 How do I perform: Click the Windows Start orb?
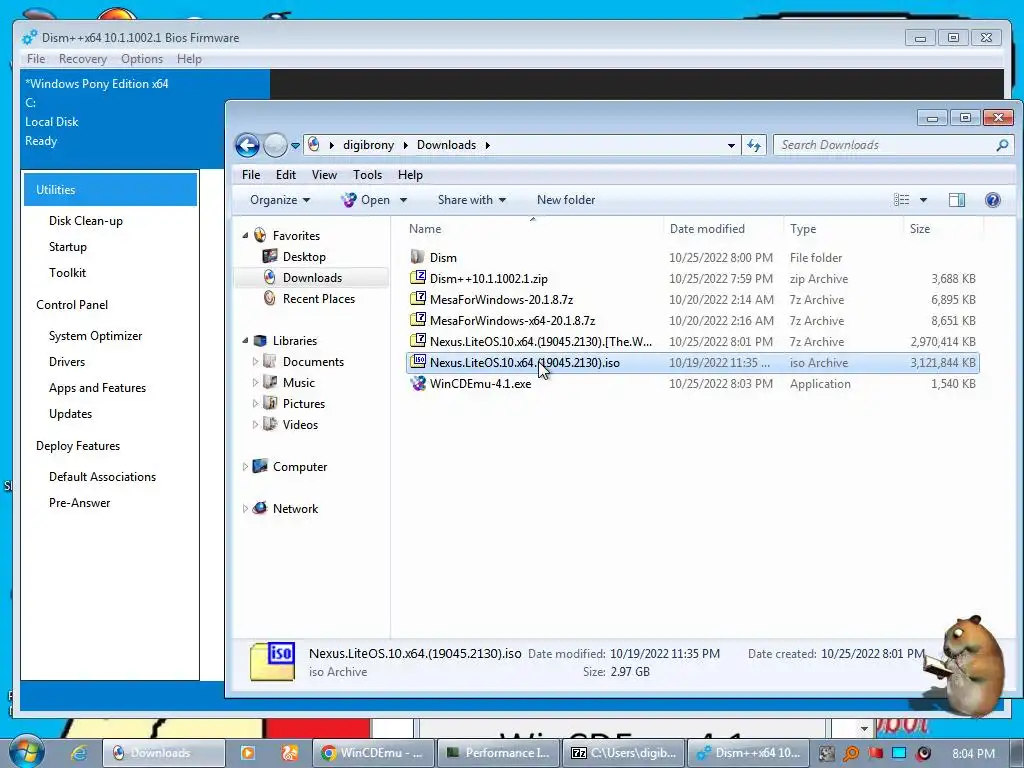tap(26, 752)
